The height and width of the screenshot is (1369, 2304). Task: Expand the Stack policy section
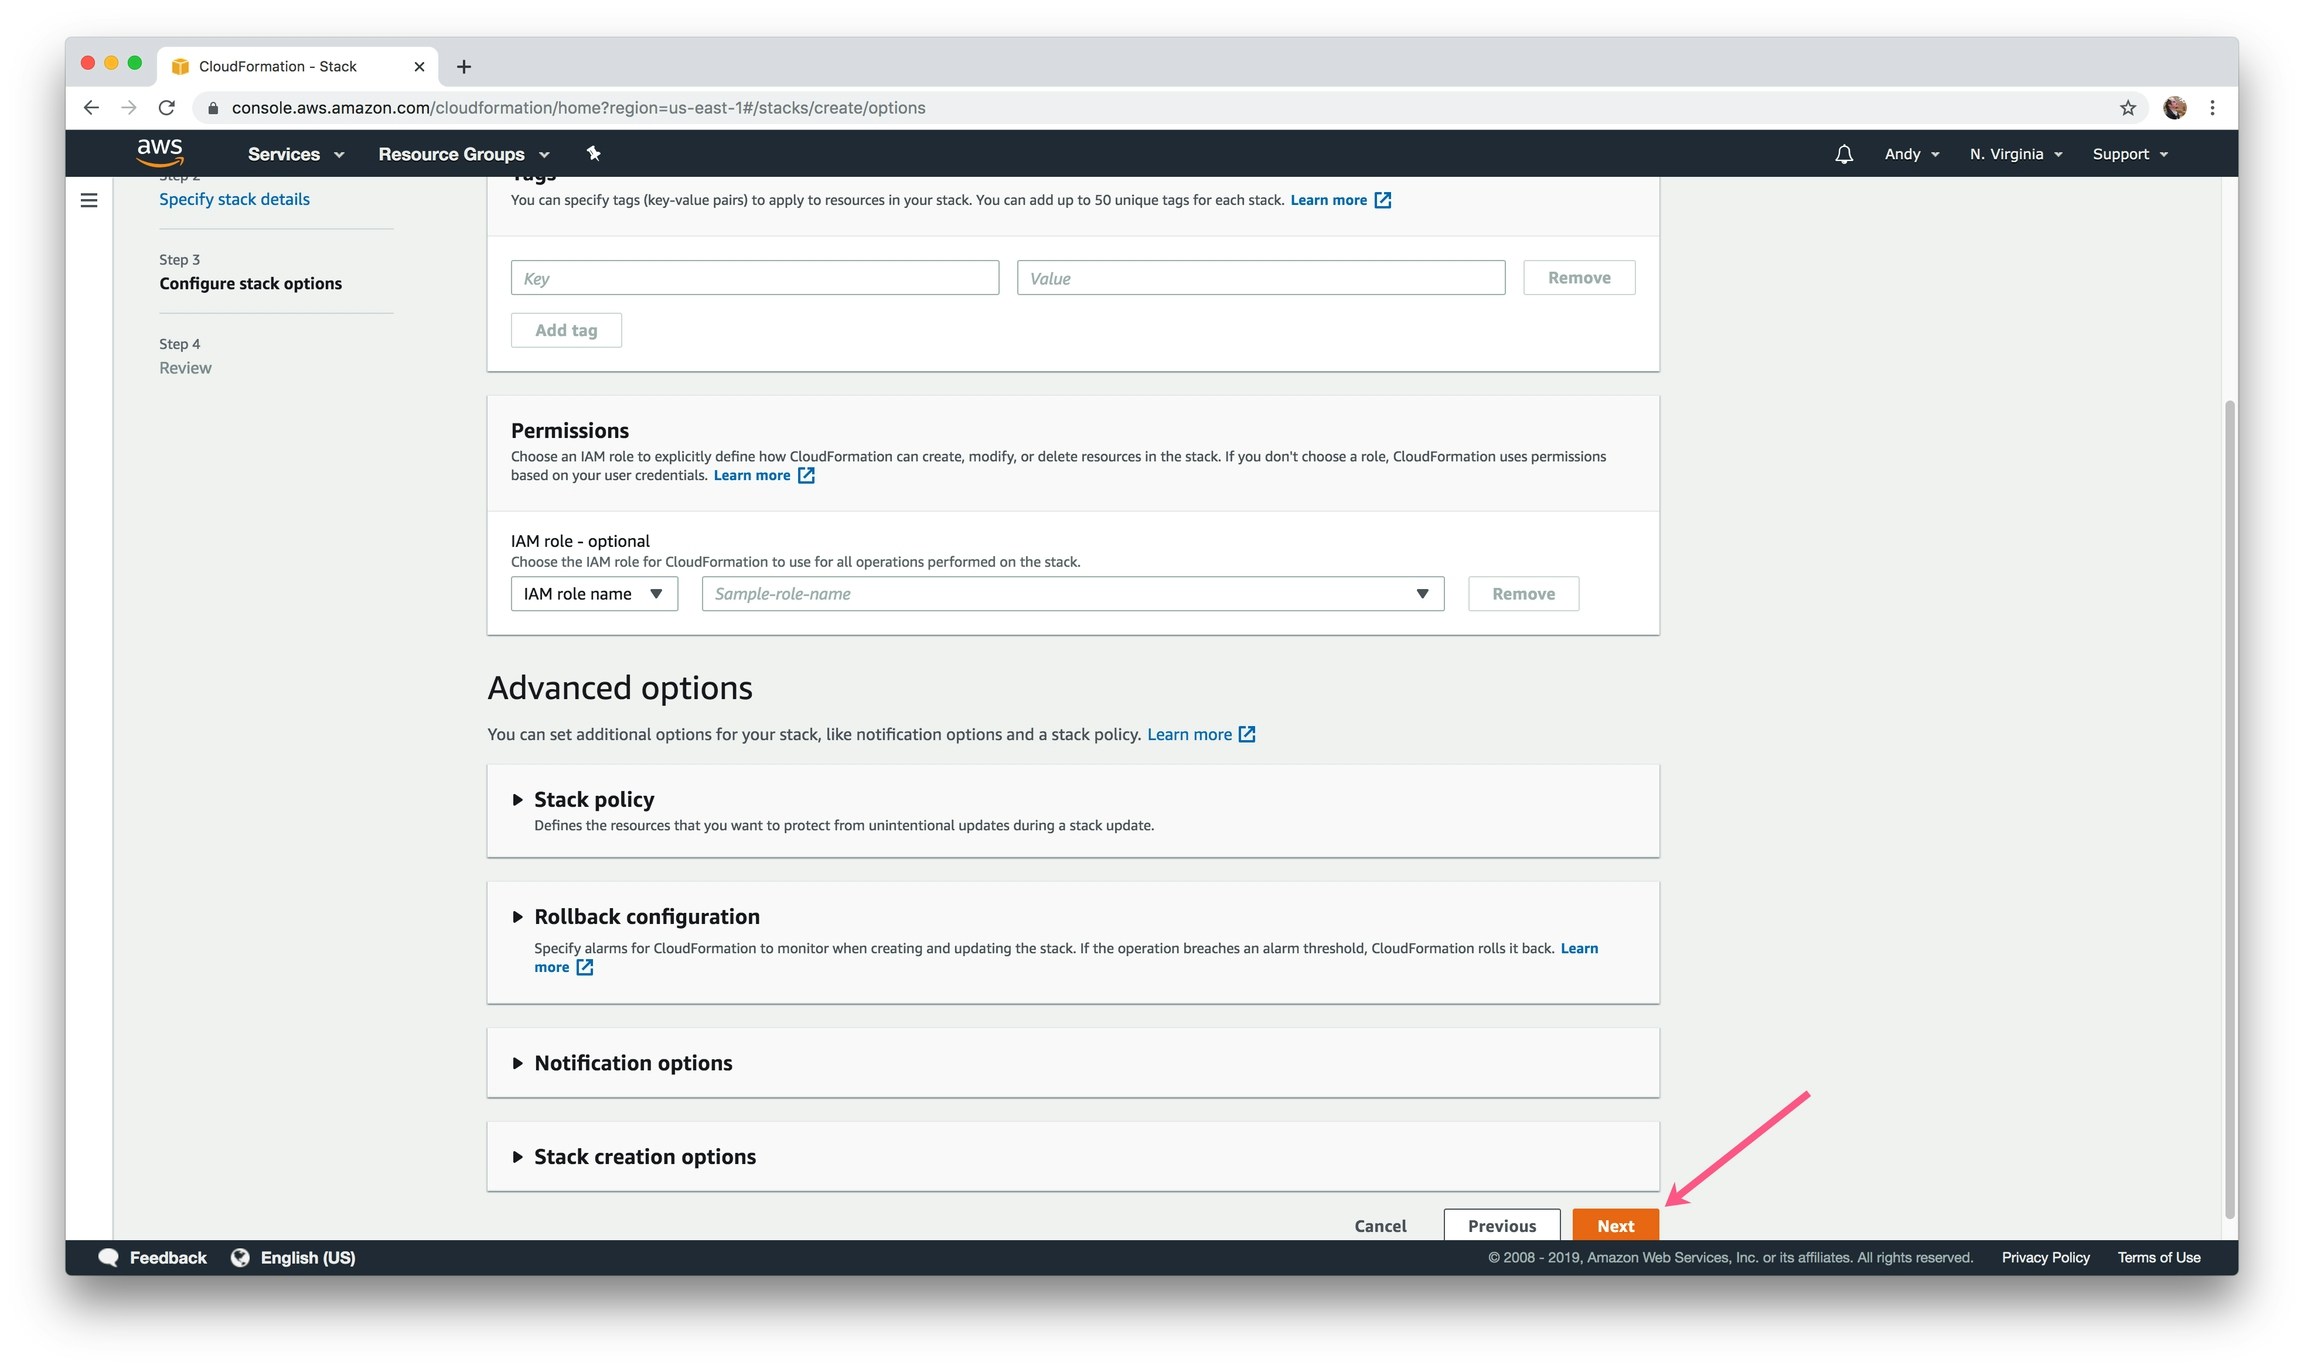pyautogui.click(x=517, y=799)
